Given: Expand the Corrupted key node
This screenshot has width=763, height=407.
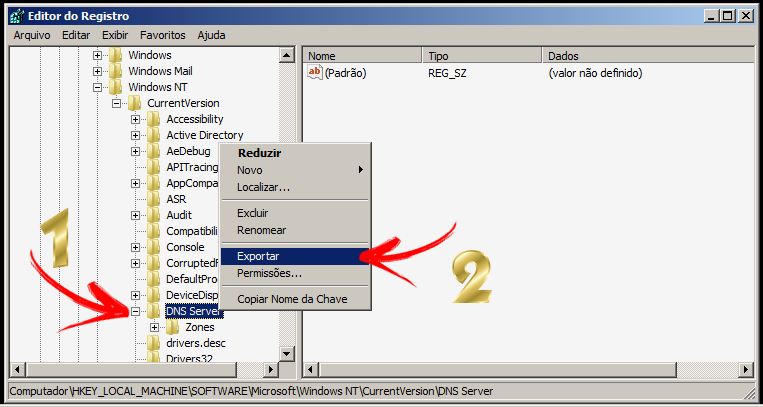Looking at the screenshot, I should pos(135,263).
